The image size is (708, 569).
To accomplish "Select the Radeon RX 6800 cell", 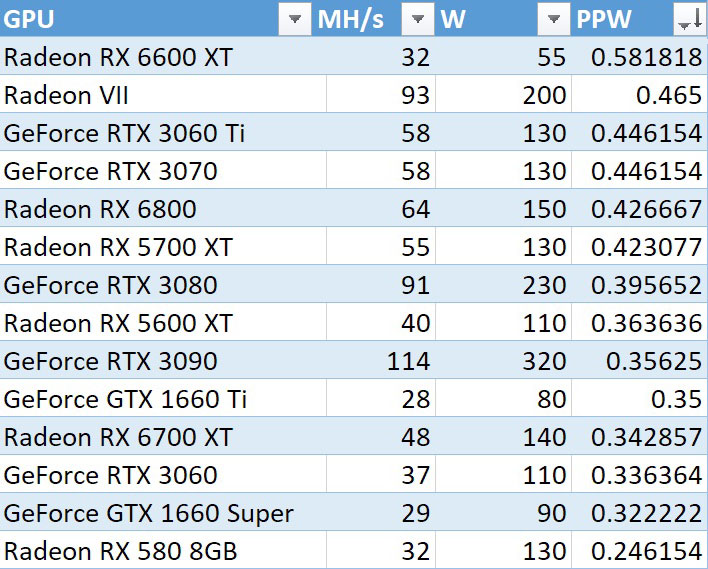I will (163, 208).
